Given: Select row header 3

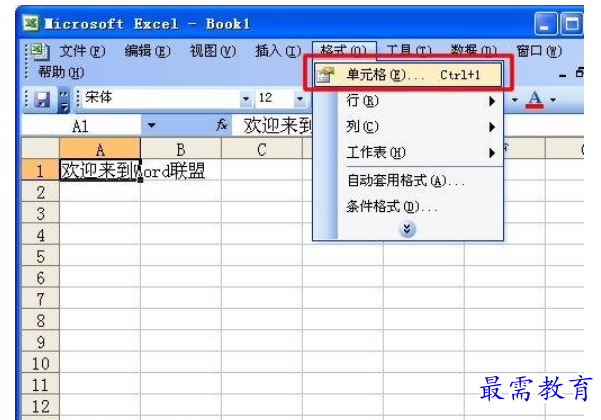Looking at the screenshot, I should coord(41,213).
